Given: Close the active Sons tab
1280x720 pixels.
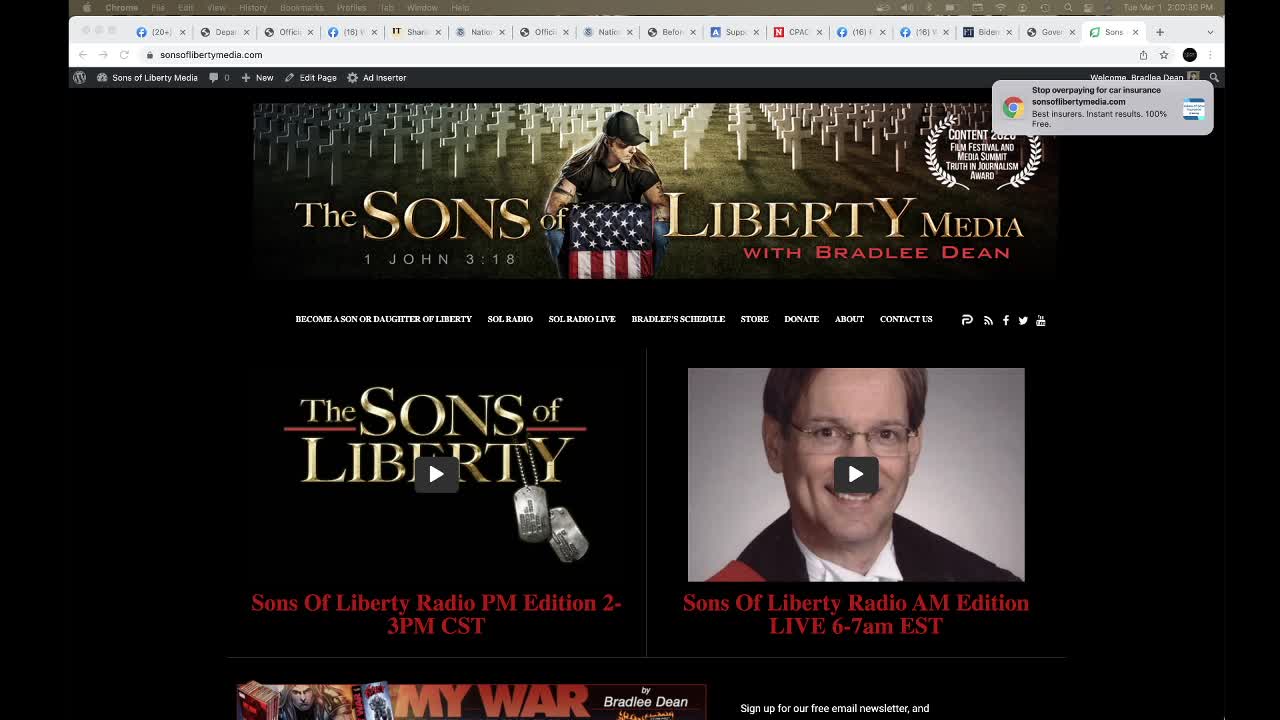Looking at the screenshot, I should pyautogui.click(x=1135, y=32).
